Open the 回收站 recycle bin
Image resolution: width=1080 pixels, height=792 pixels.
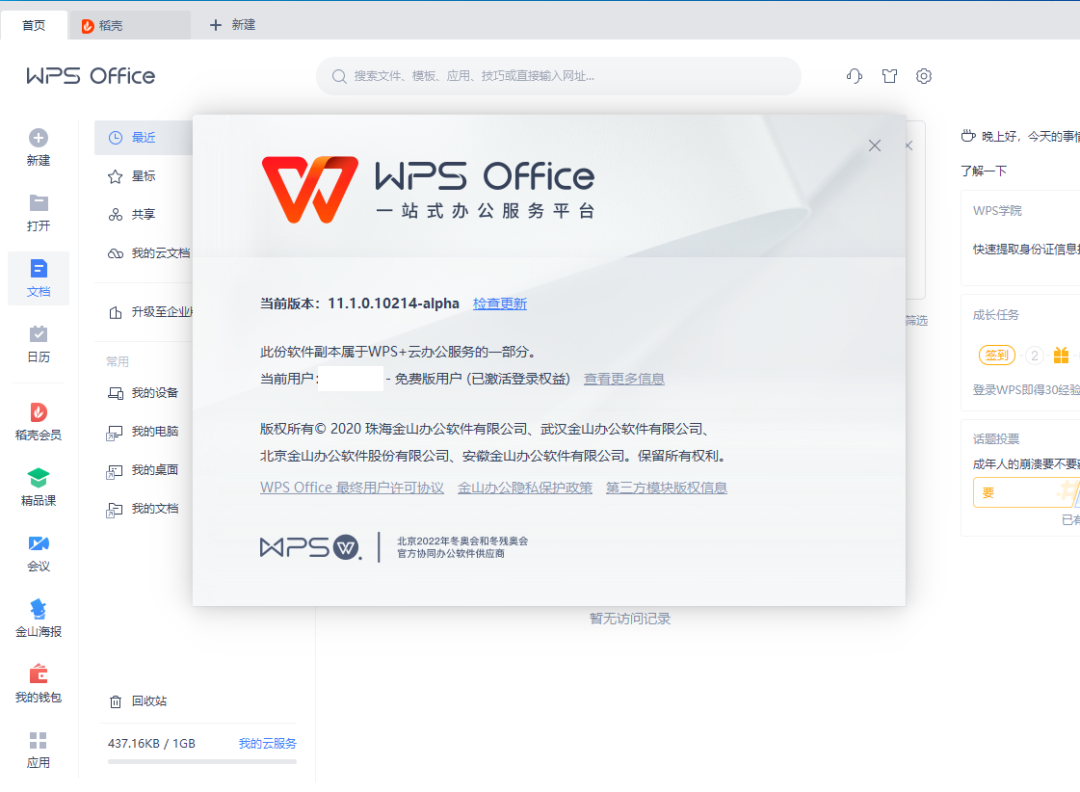pos(138,701)
